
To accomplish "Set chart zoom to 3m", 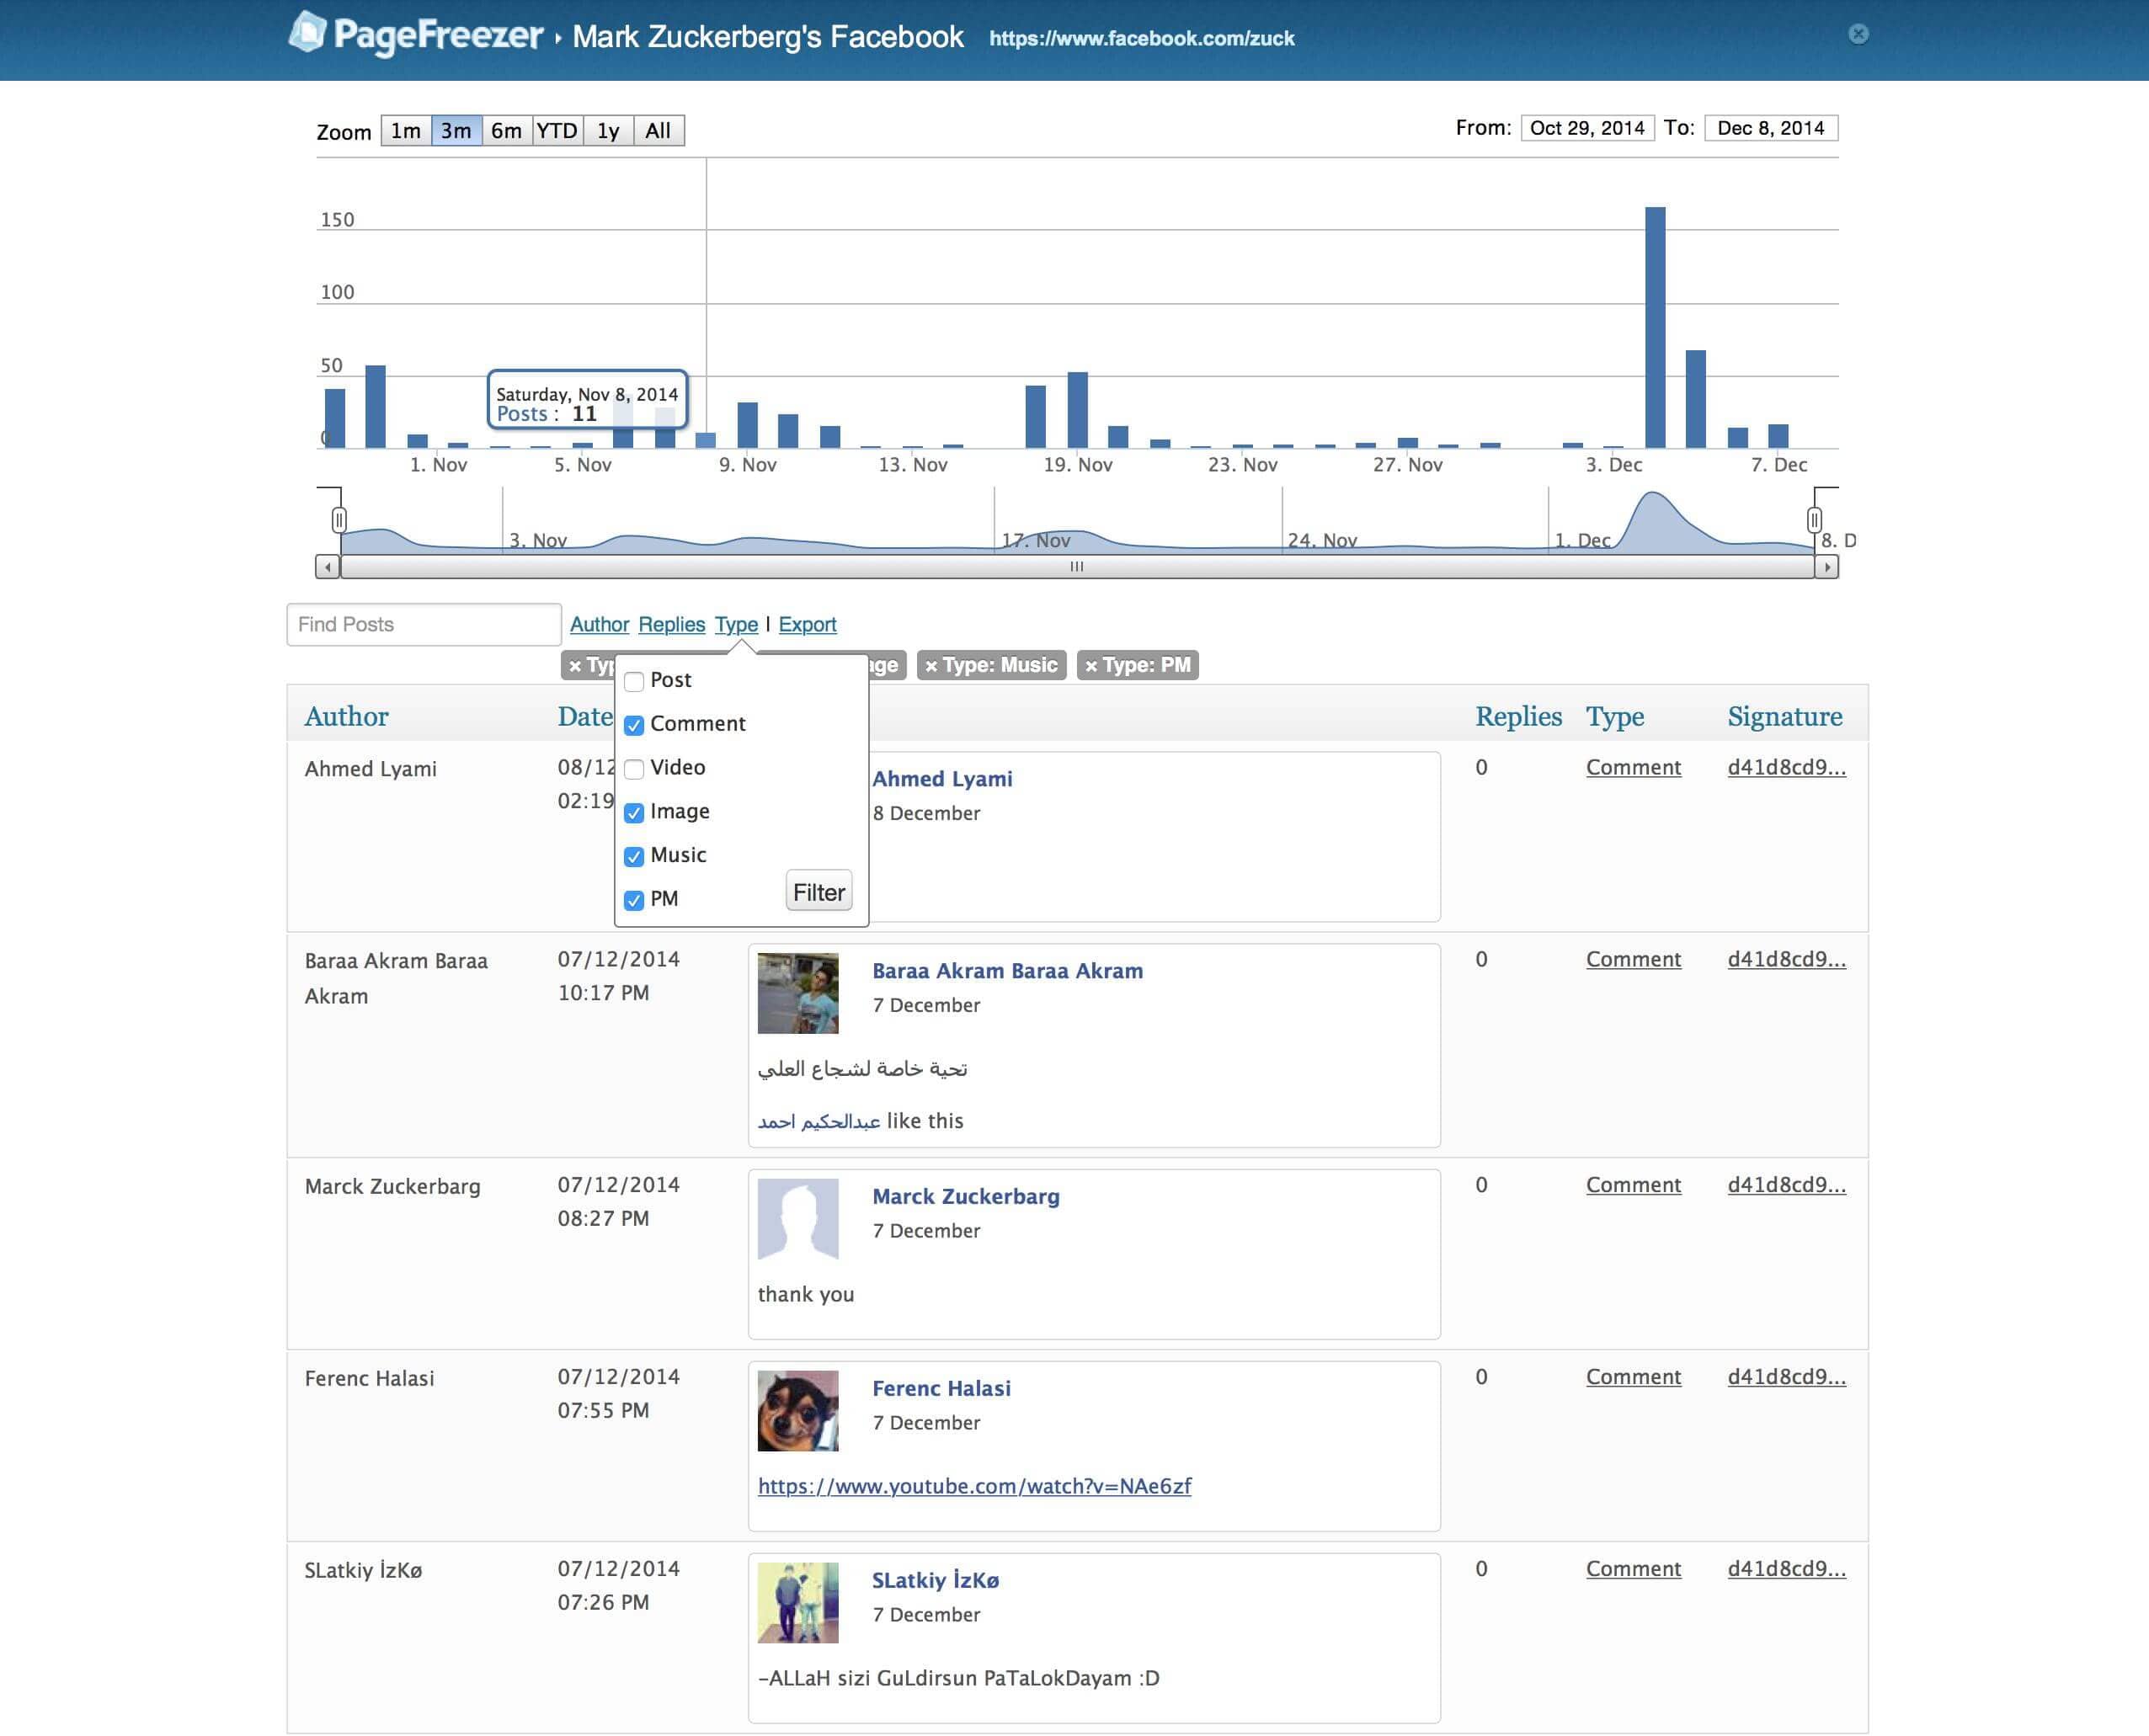I will pos(456,131).
